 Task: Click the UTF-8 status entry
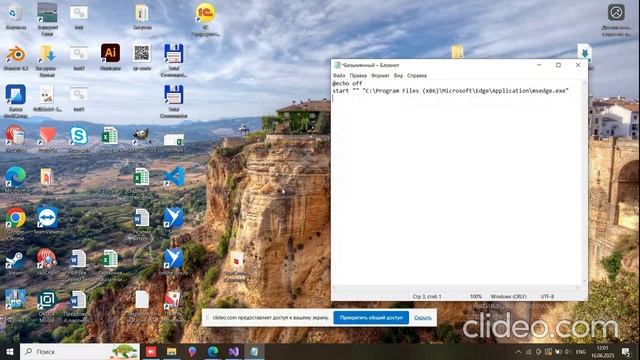(547, 296)
